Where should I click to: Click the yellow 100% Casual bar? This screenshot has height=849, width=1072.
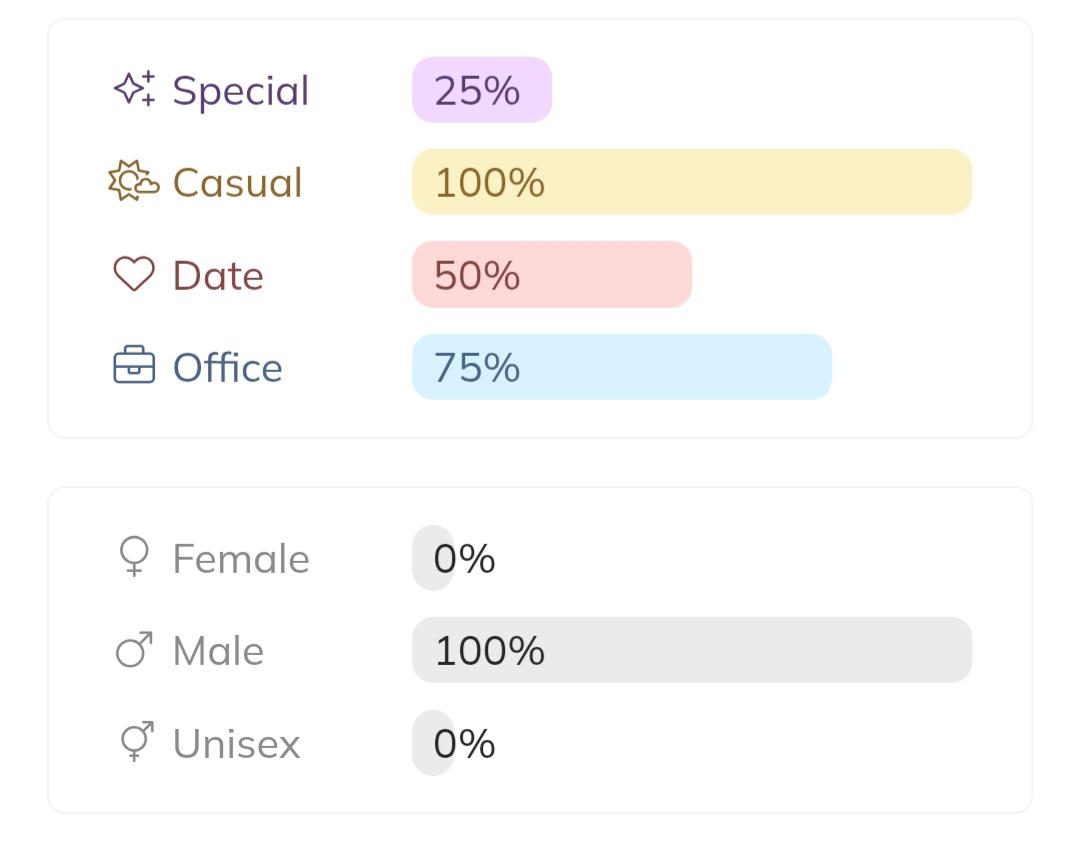tap(692, 182)
